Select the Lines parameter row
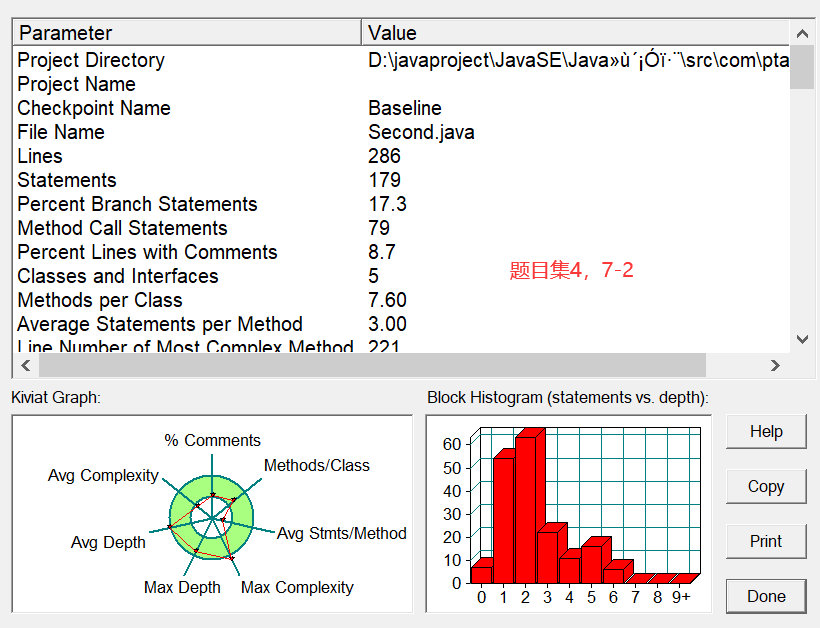This screenshot has height=628, width=820. (401, 156)
